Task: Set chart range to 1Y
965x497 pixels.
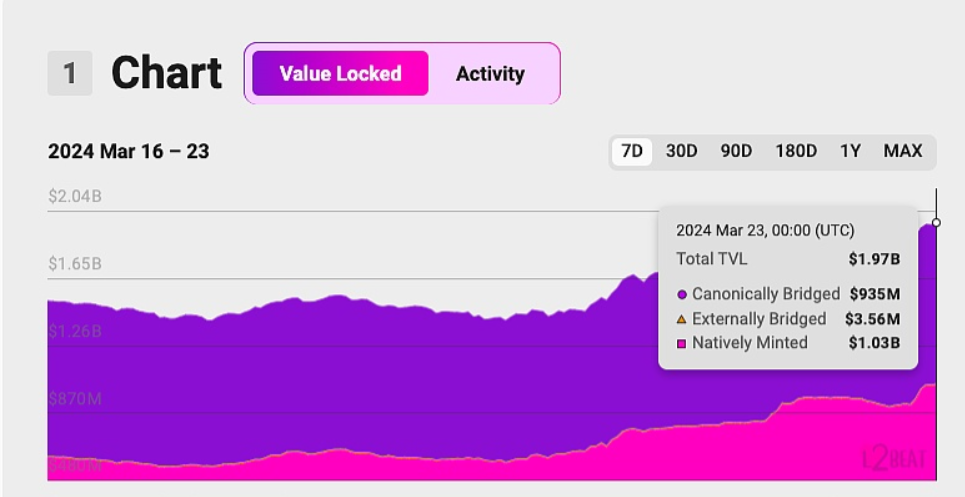Action: (x=850, y=151)
